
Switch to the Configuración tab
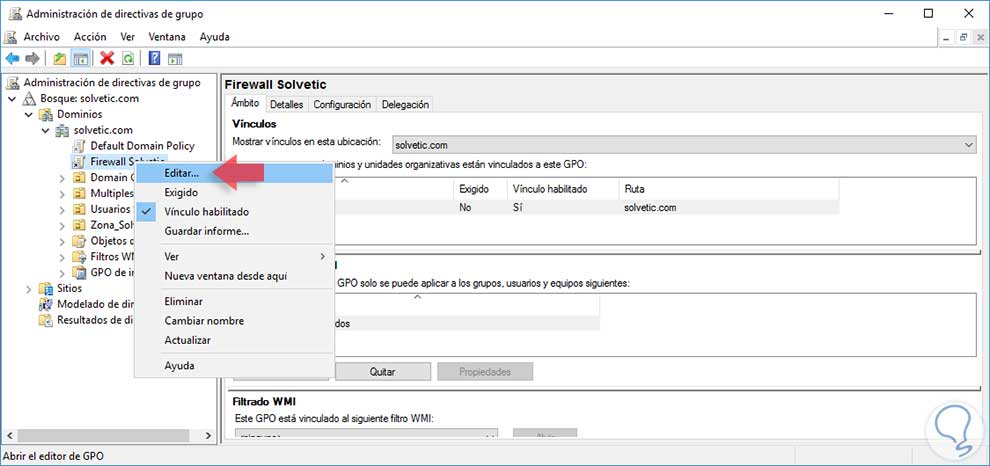(342, 104)
